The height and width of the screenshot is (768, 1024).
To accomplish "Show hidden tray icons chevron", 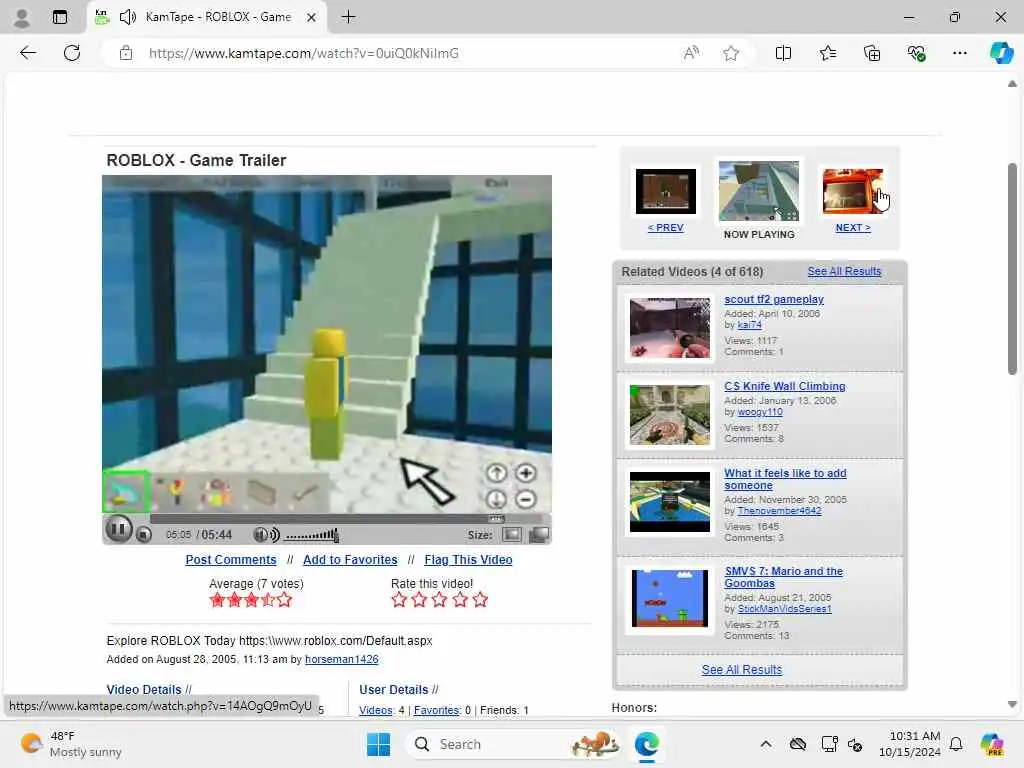I will tap(765, 744).
